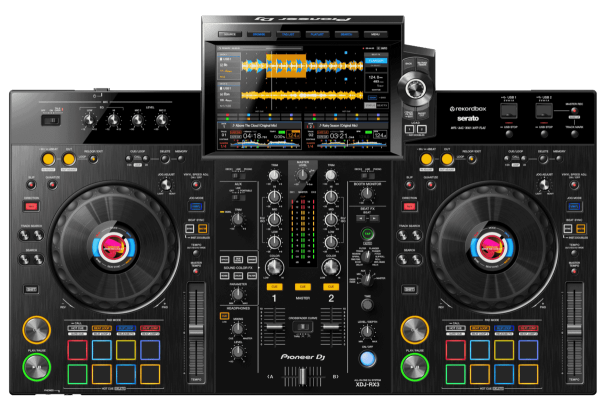This screenshot has height=407, width=600.
Task: Toggle QUANTIZE on deck 1
Action: pyautogui.click(x=52, y=185)
